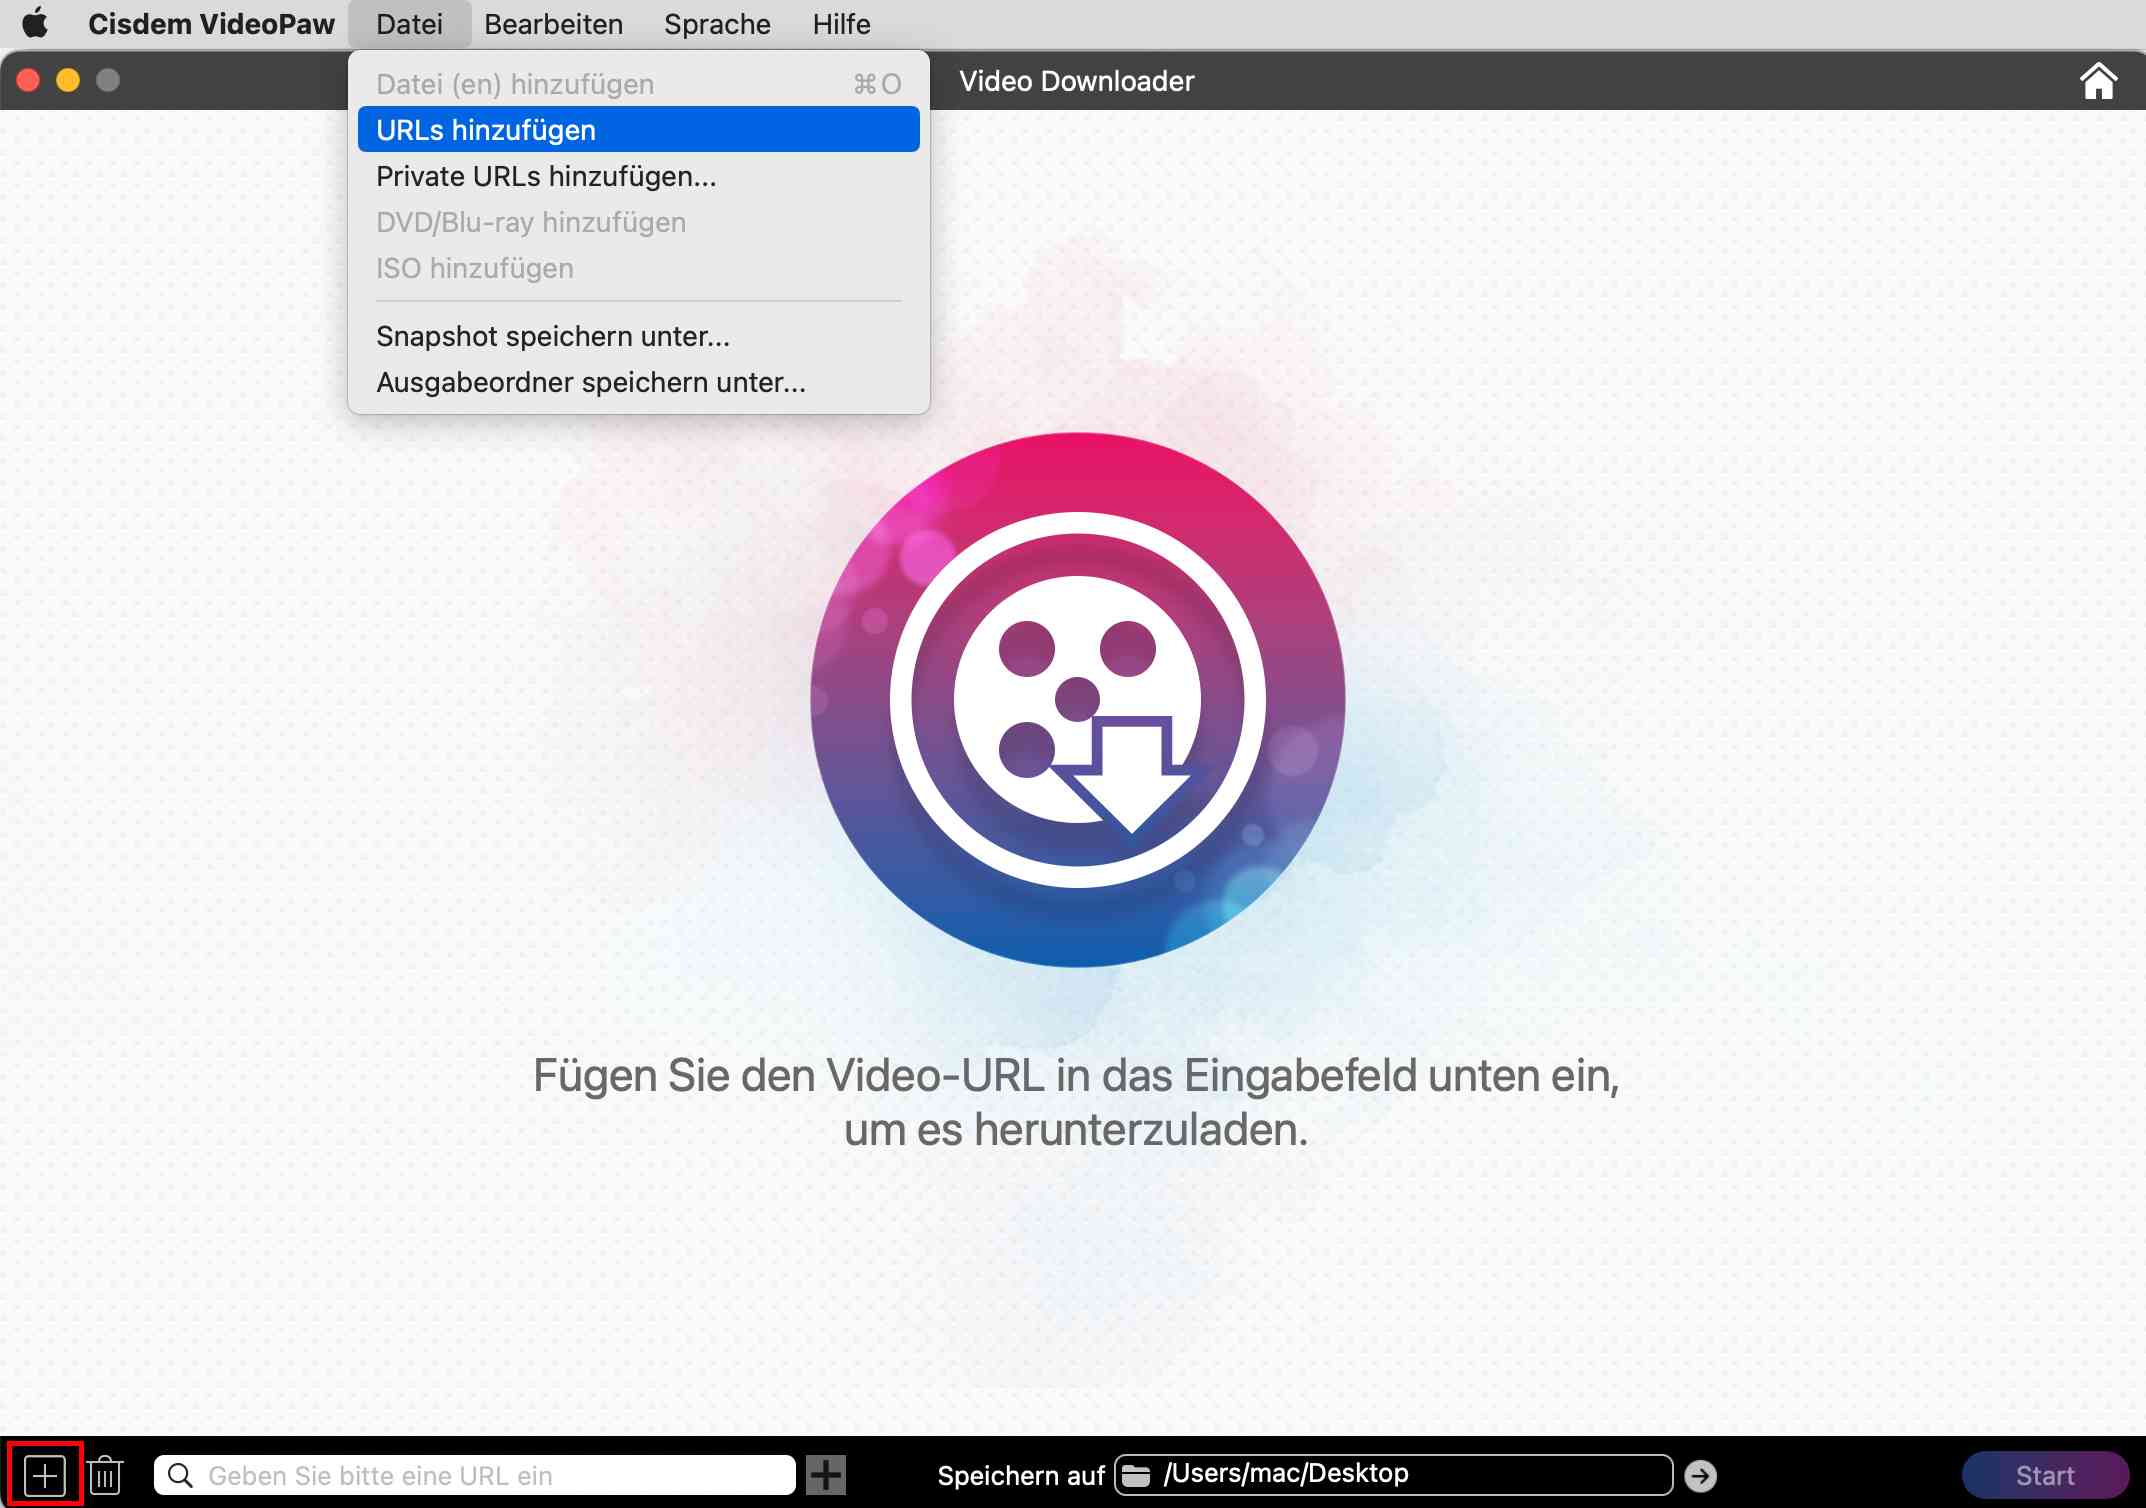Click the magnifier icon in the URL field
2146x1508 pixels.
[181, 1474]
